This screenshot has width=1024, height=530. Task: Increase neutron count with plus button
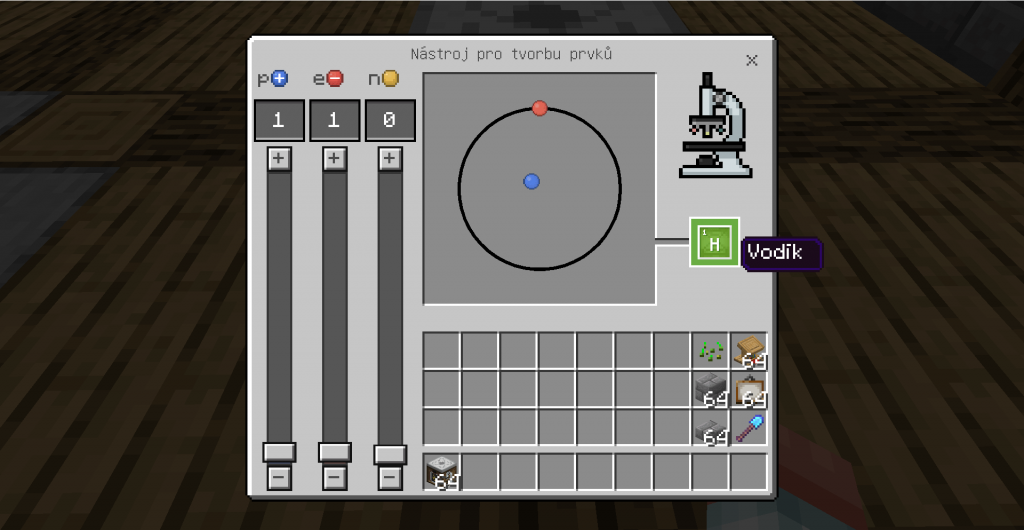click(x=390, y=159)
